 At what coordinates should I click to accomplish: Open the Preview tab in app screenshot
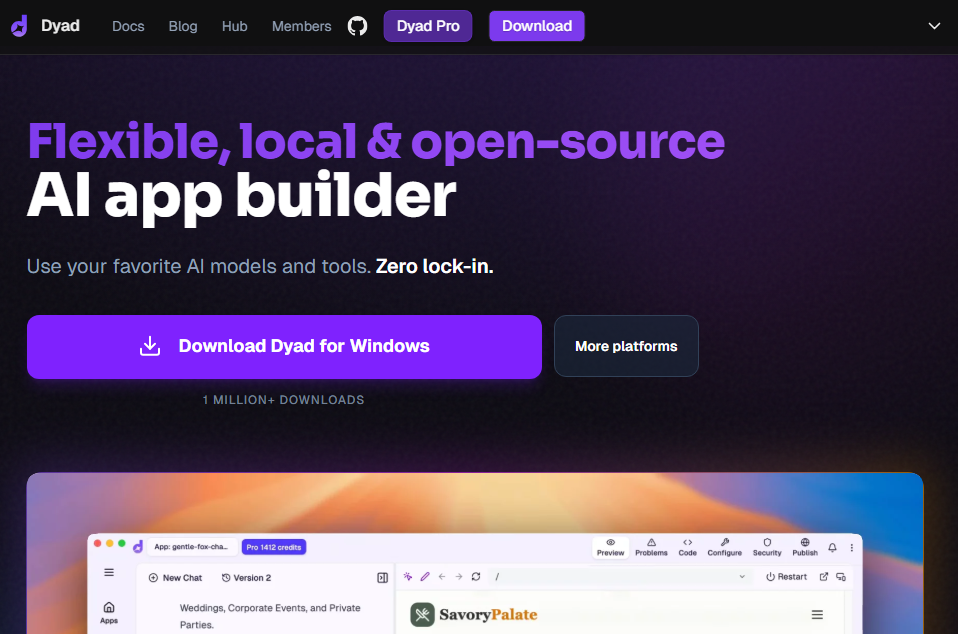[610, 547]
